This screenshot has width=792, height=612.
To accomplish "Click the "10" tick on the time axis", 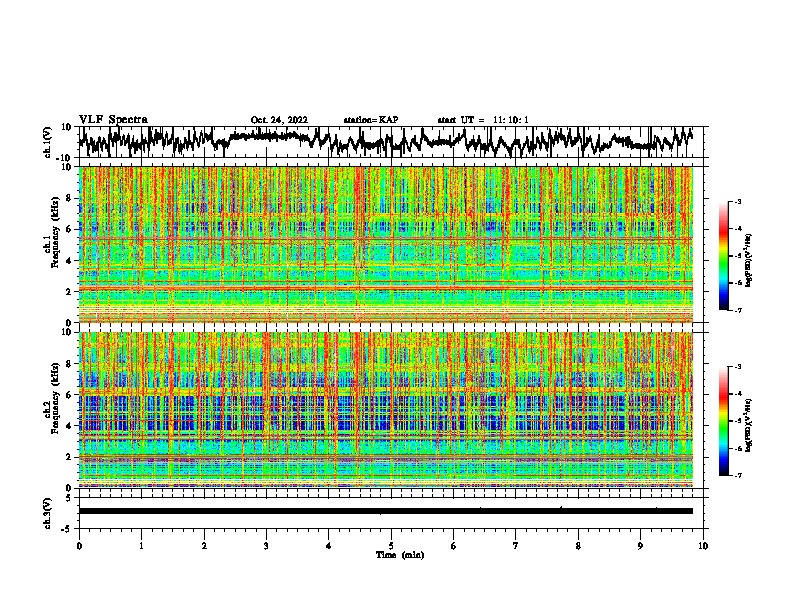I will click(703, 546).
